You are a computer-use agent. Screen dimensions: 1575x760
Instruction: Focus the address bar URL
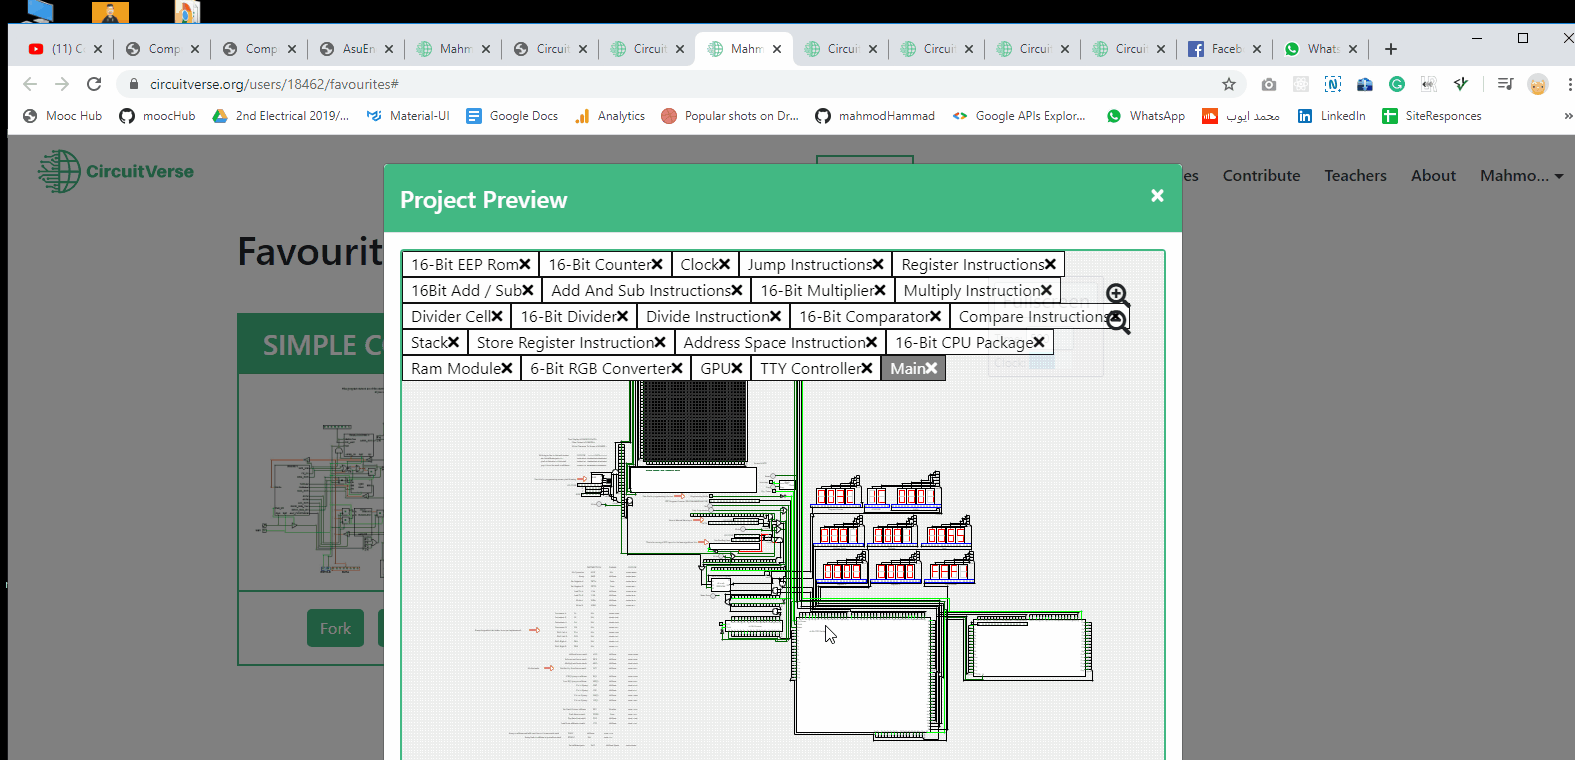[274, 84]
